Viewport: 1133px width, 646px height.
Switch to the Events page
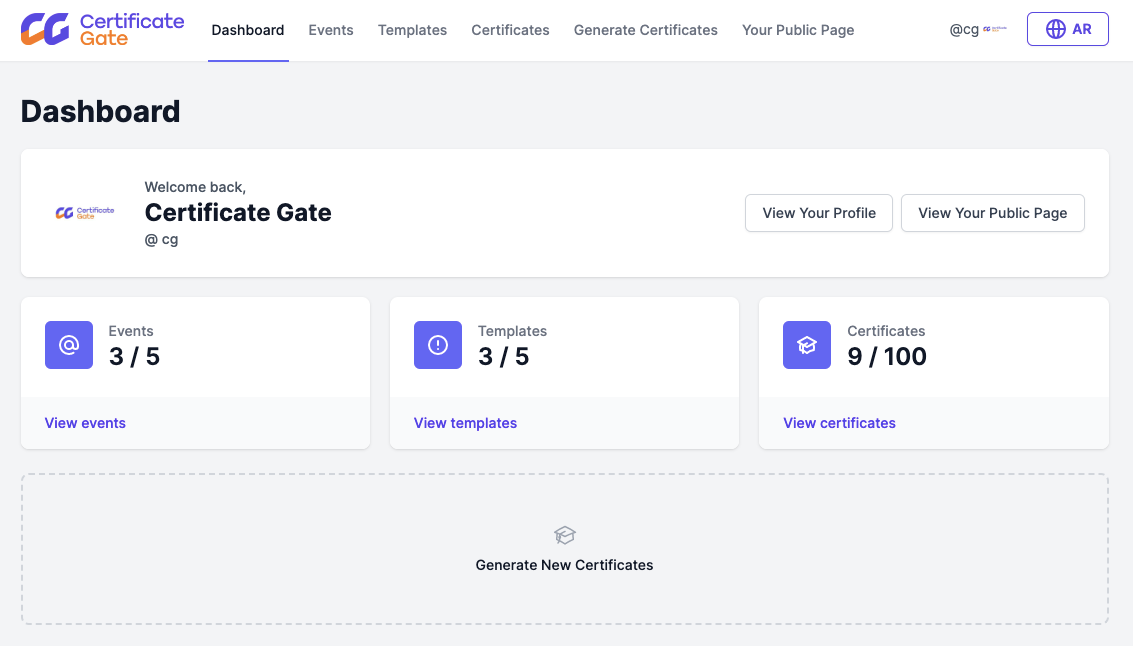point(330,30)
